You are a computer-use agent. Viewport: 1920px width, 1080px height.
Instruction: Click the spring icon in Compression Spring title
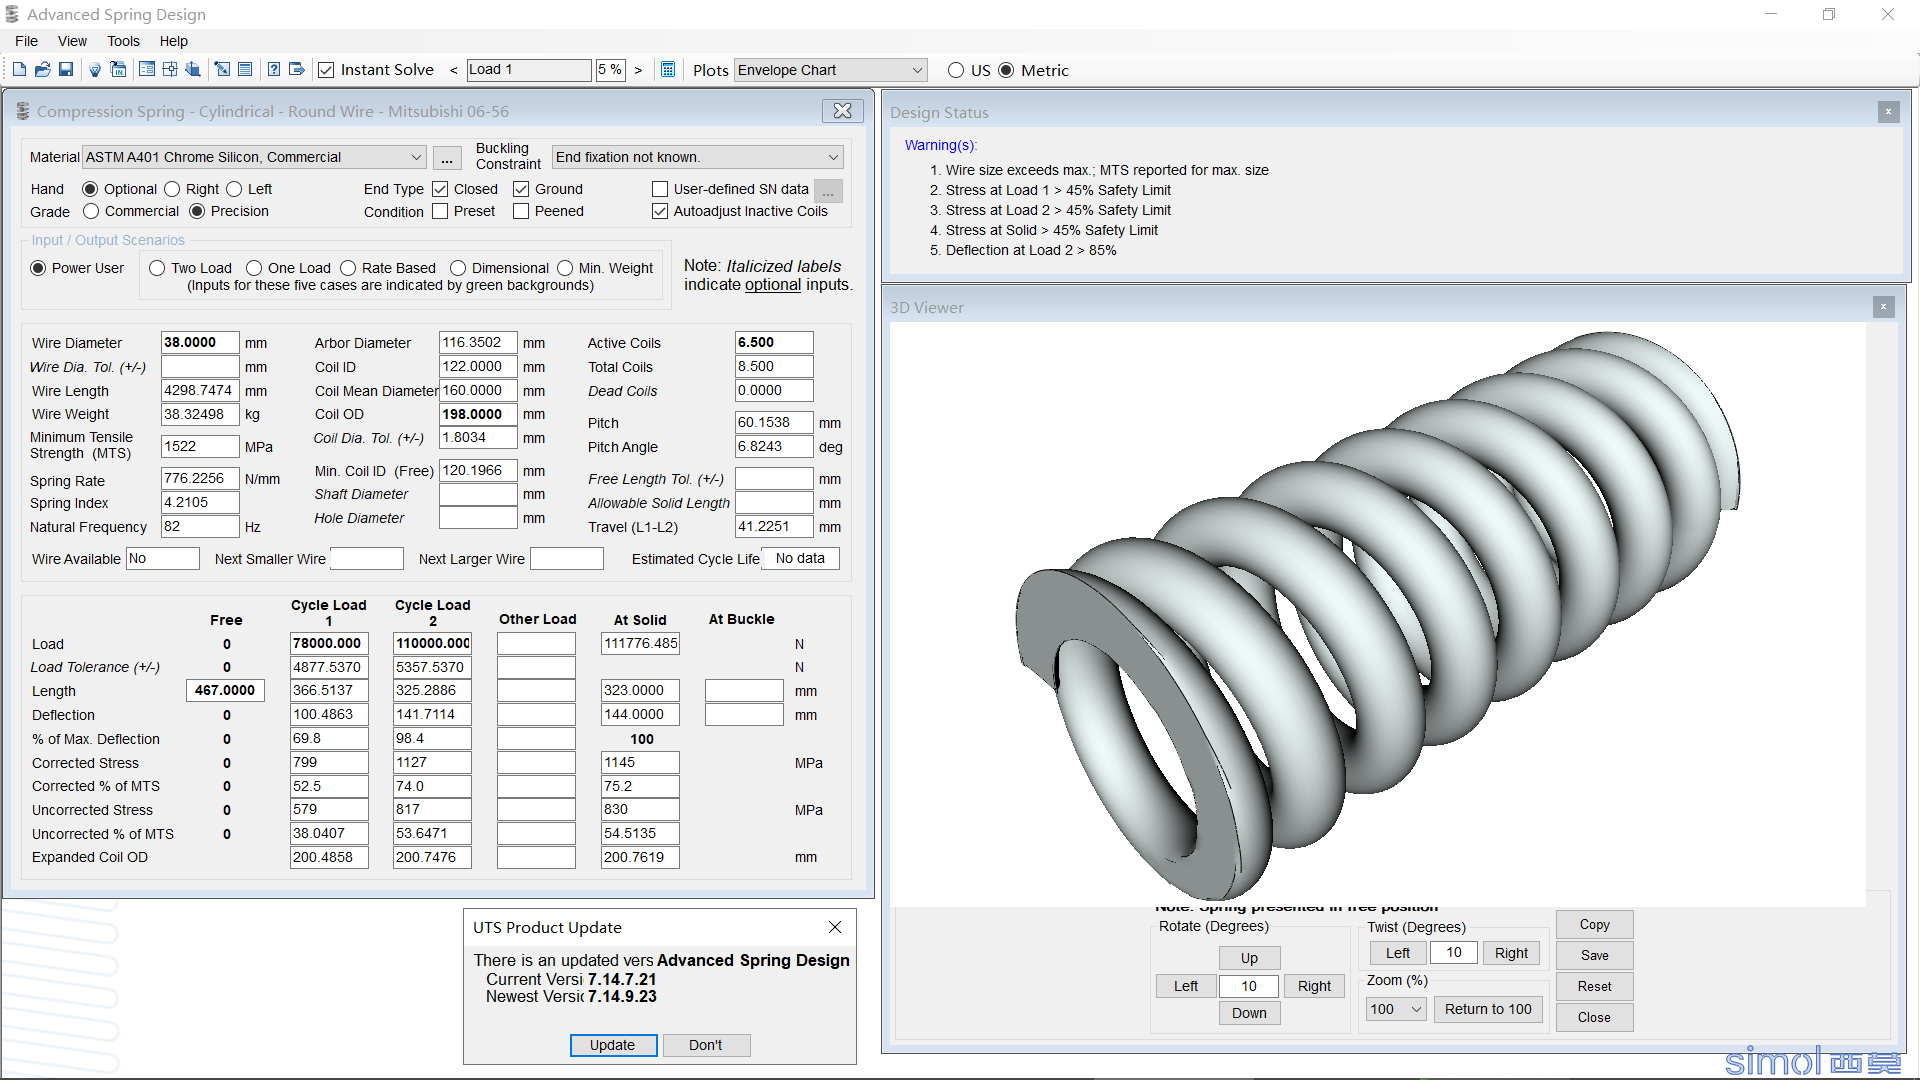click(x=23, y=111)
